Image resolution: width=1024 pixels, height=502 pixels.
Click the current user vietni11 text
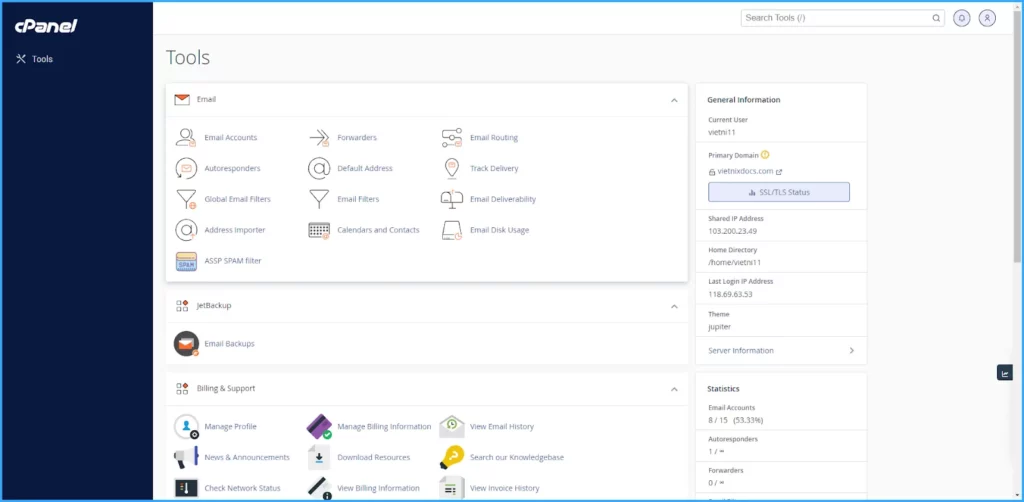(722, 132)
